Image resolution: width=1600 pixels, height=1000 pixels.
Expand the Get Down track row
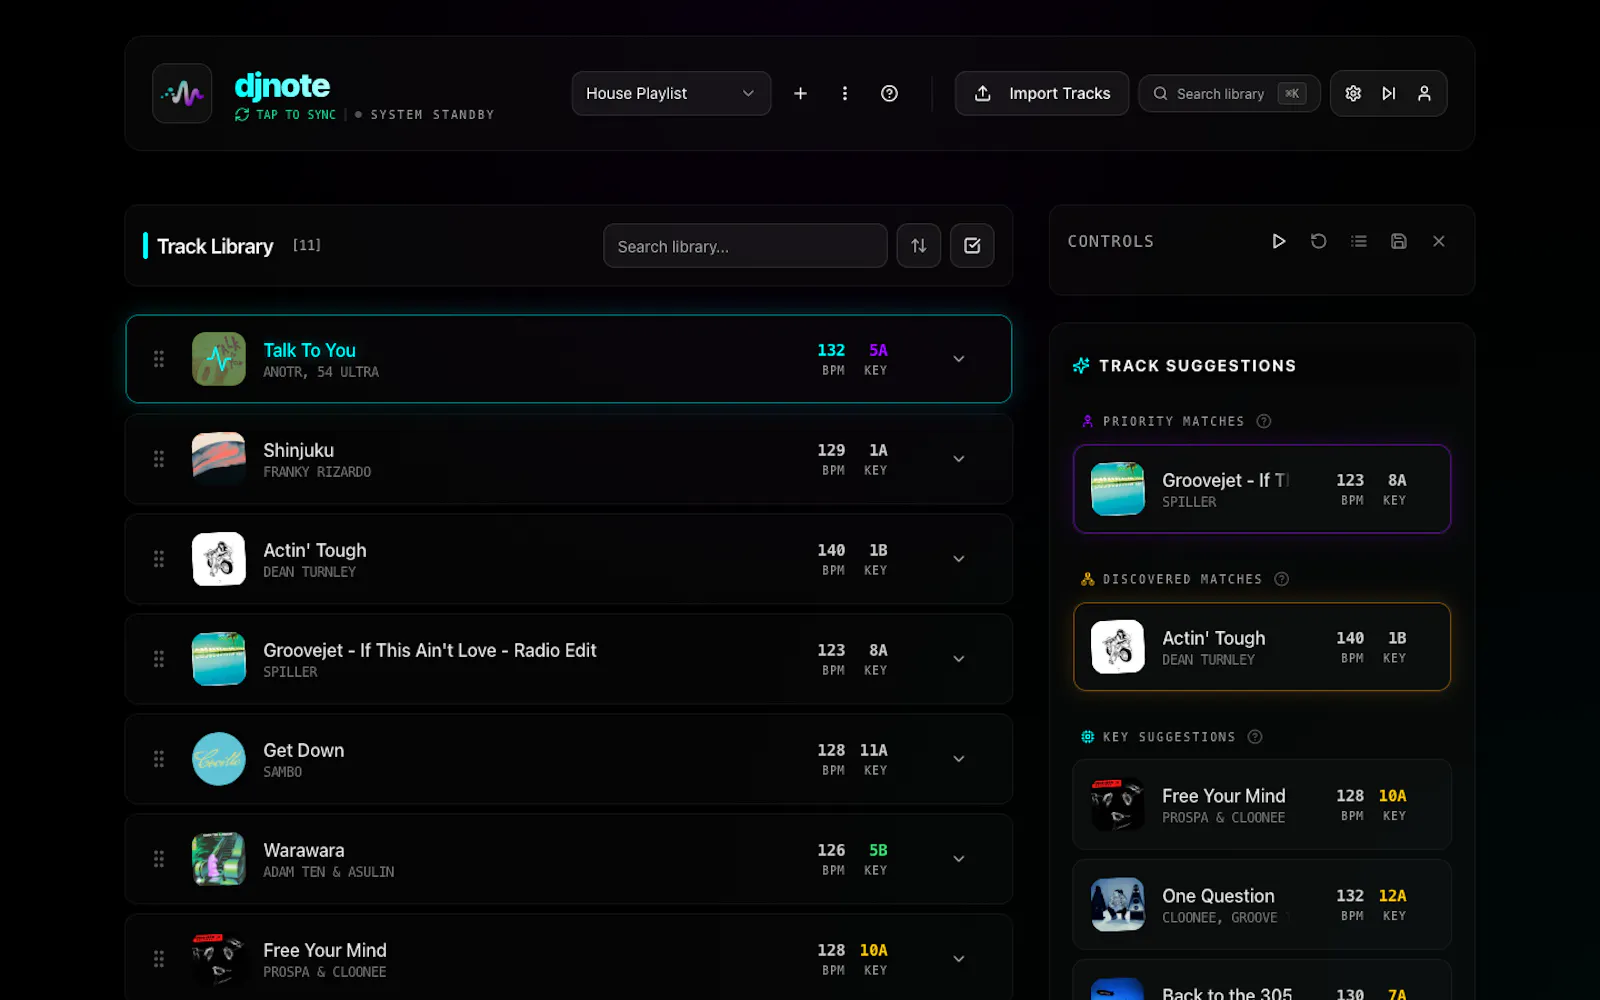958,759
